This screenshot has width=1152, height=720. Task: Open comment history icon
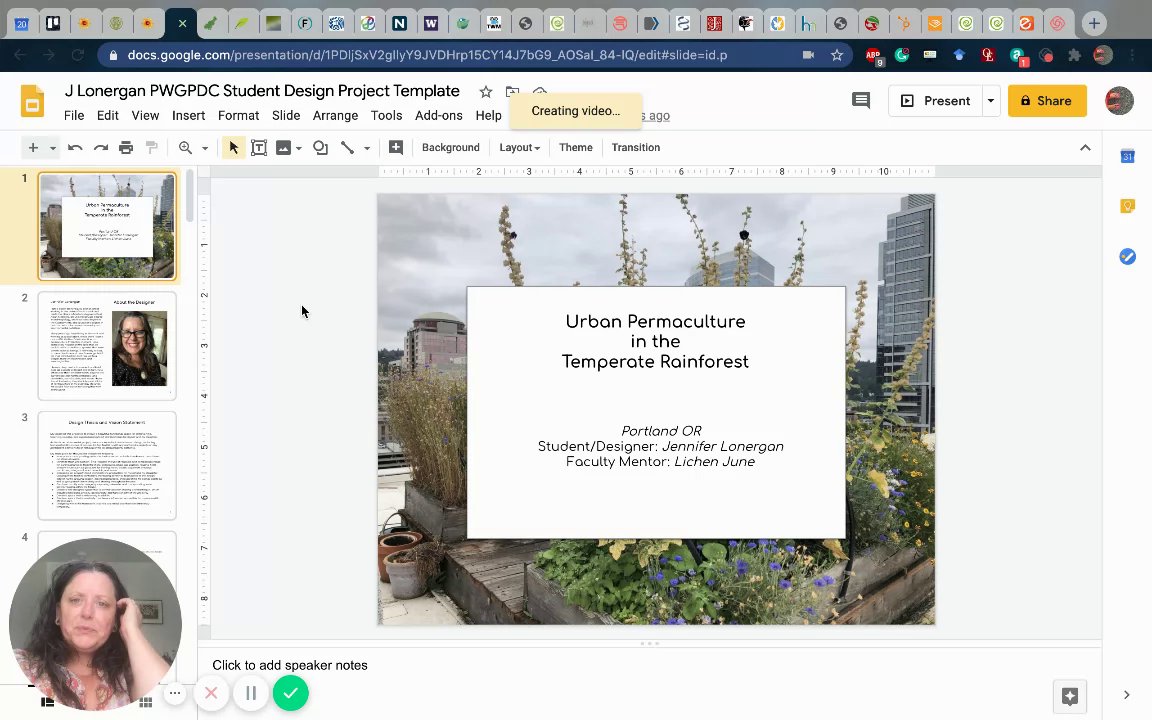[x=860, y=100]
